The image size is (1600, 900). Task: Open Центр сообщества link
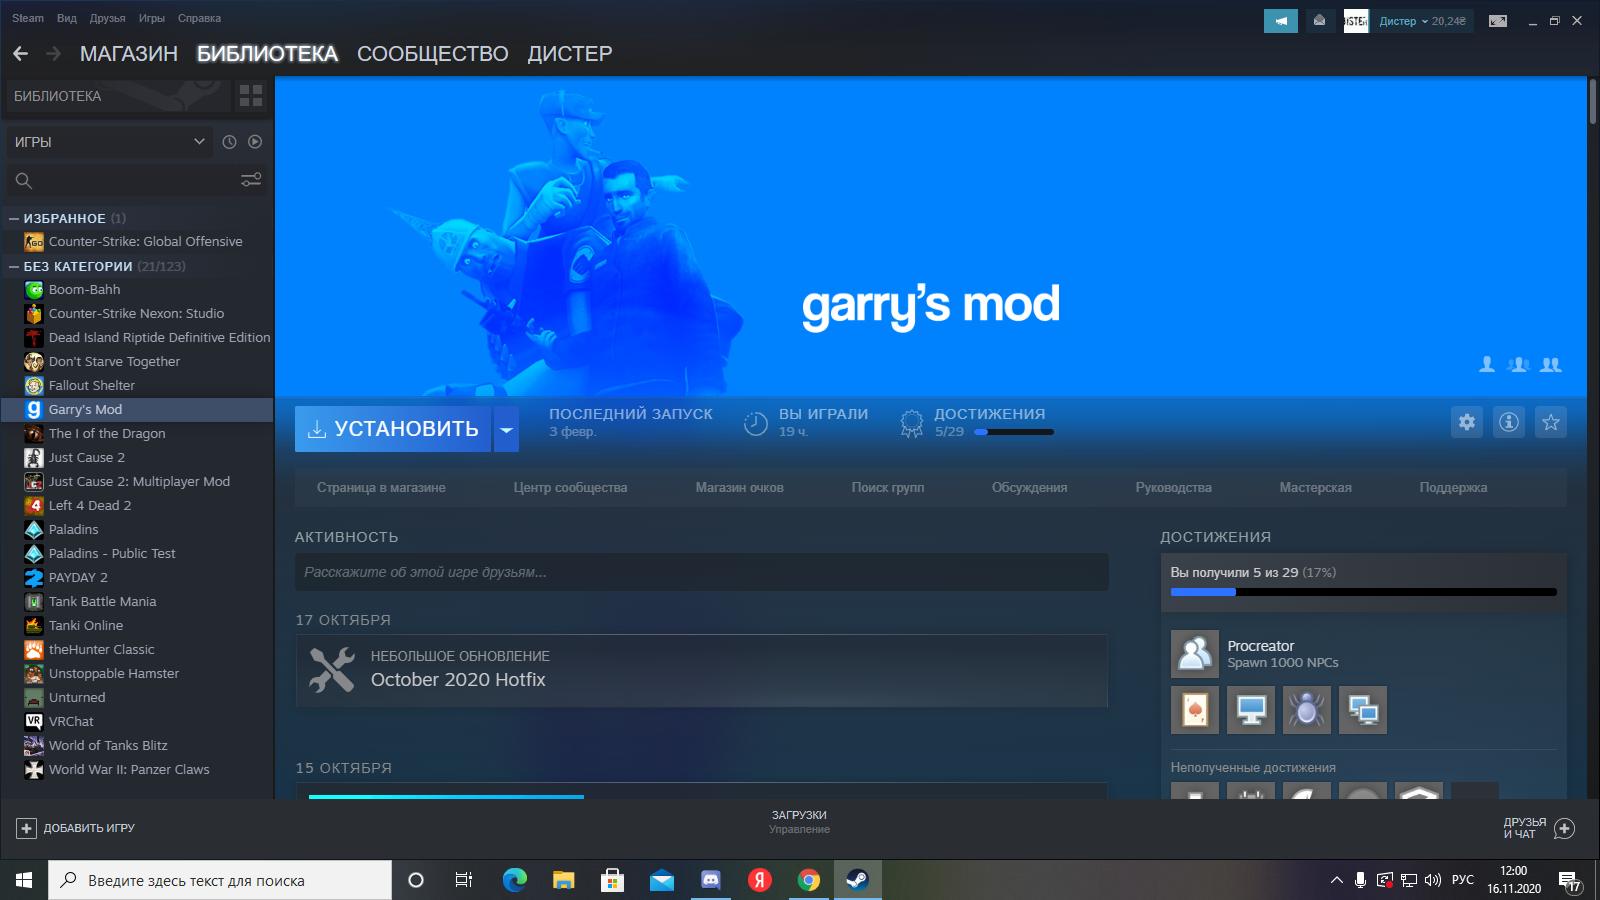point(570,488)
